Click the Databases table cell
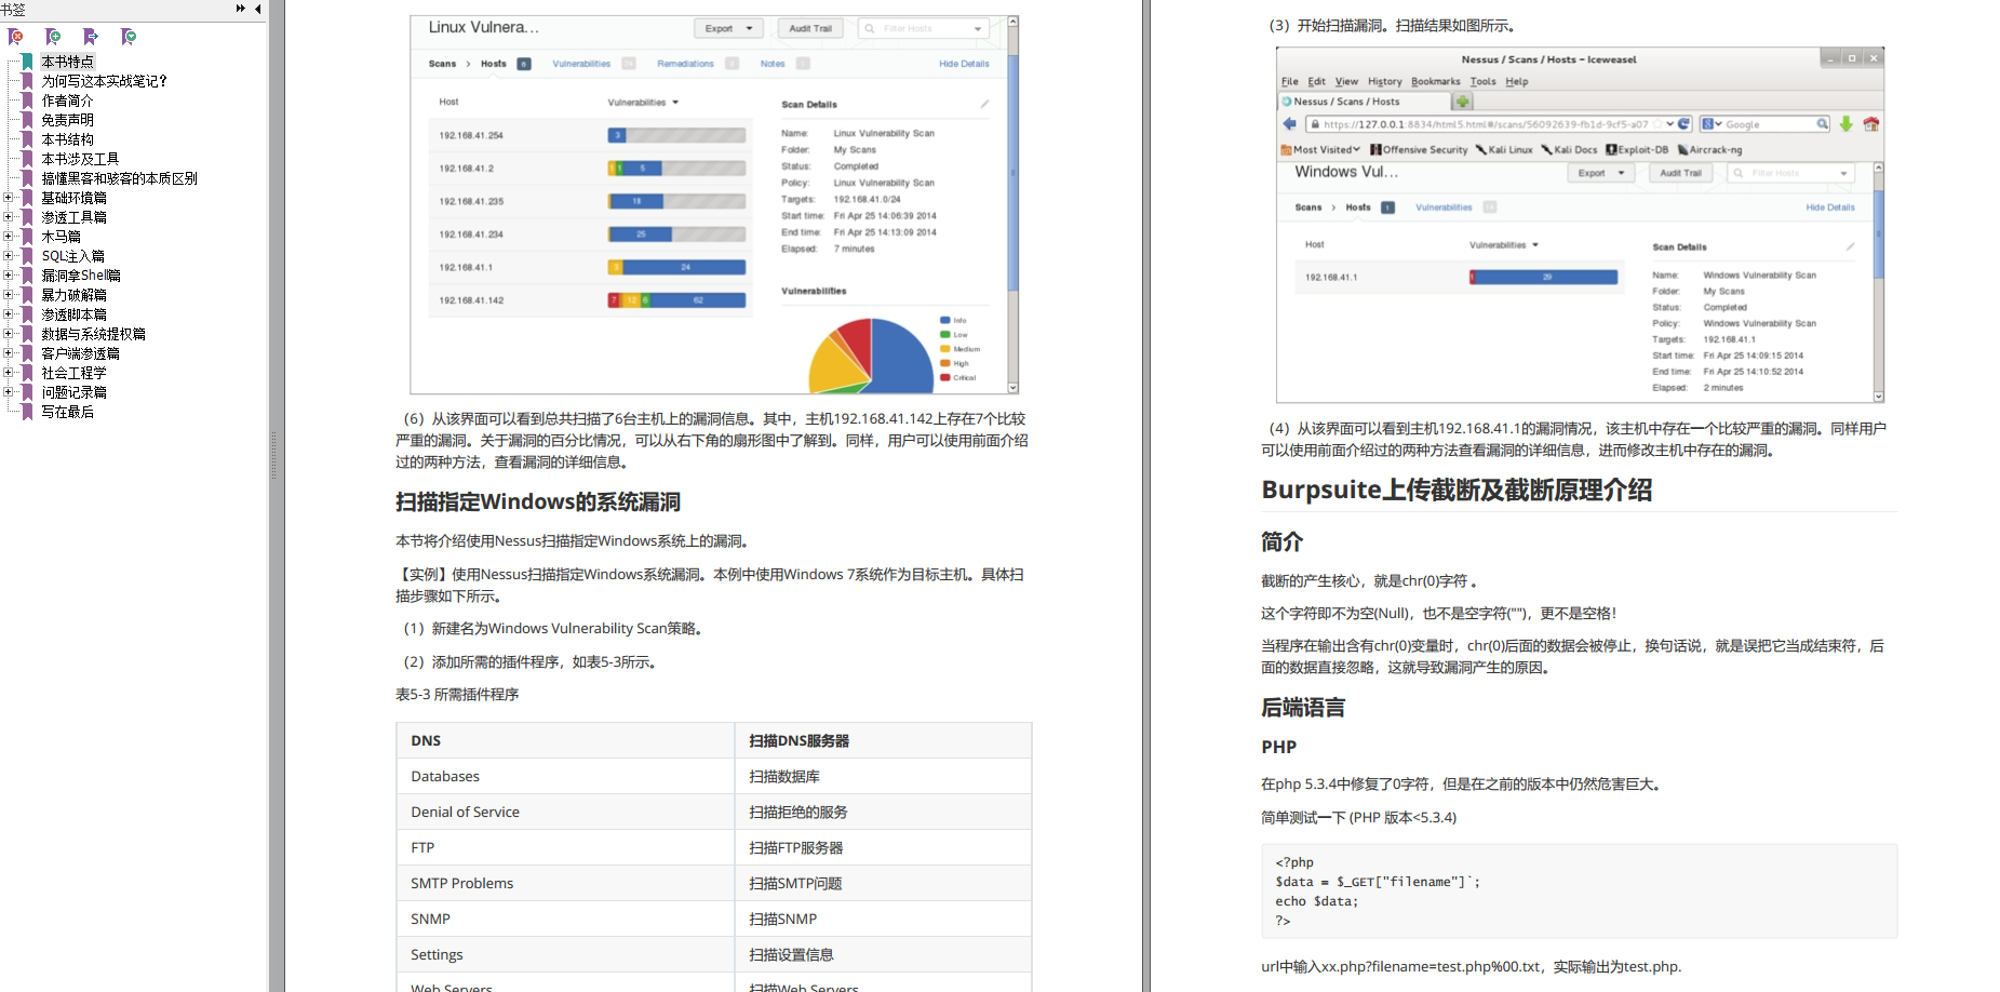 click(x=565, y=776)
